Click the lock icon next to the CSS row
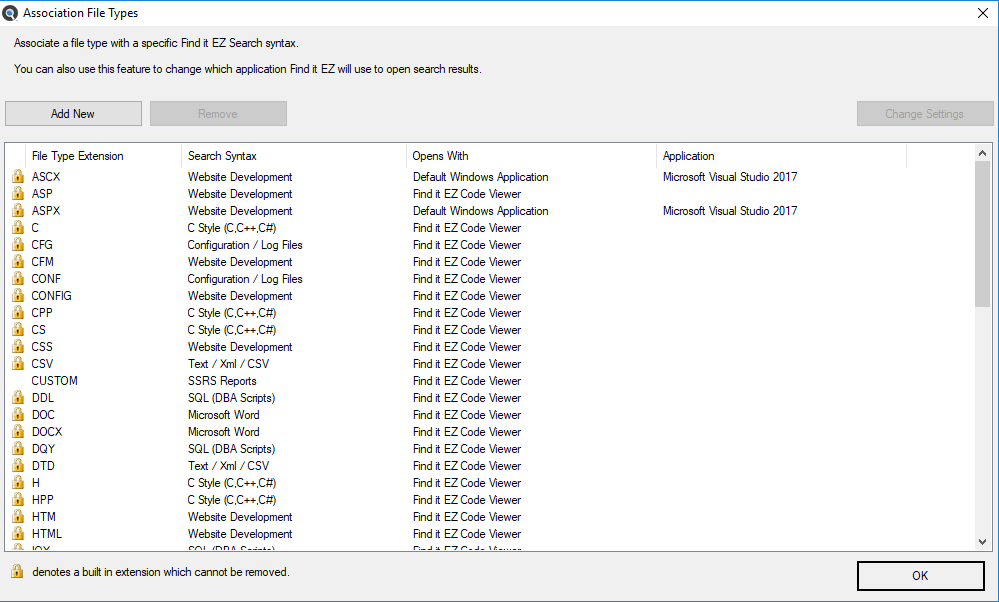The height and width of the screenshot is (602, 999). pyautogui.click(x=17, y=347)
